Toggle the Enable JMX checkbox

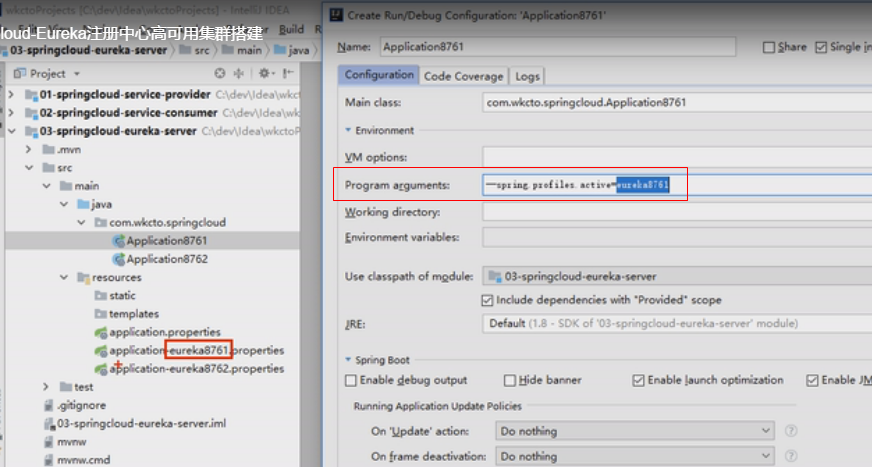812,380
